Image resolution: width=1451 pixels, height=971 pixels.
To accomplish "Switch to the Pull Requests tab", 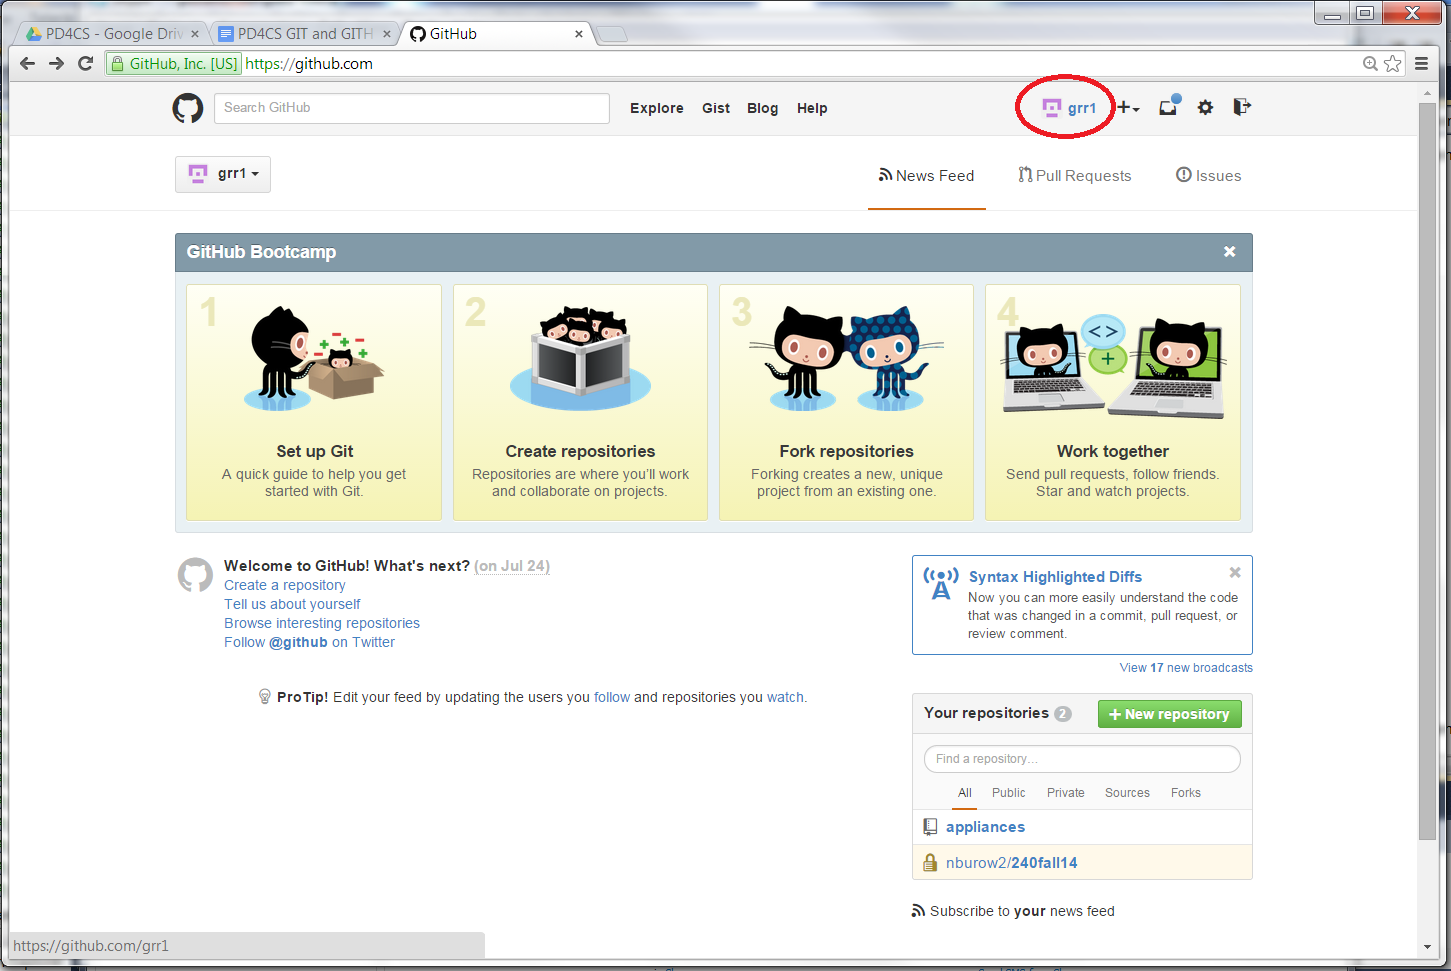I will [1075, 176].
